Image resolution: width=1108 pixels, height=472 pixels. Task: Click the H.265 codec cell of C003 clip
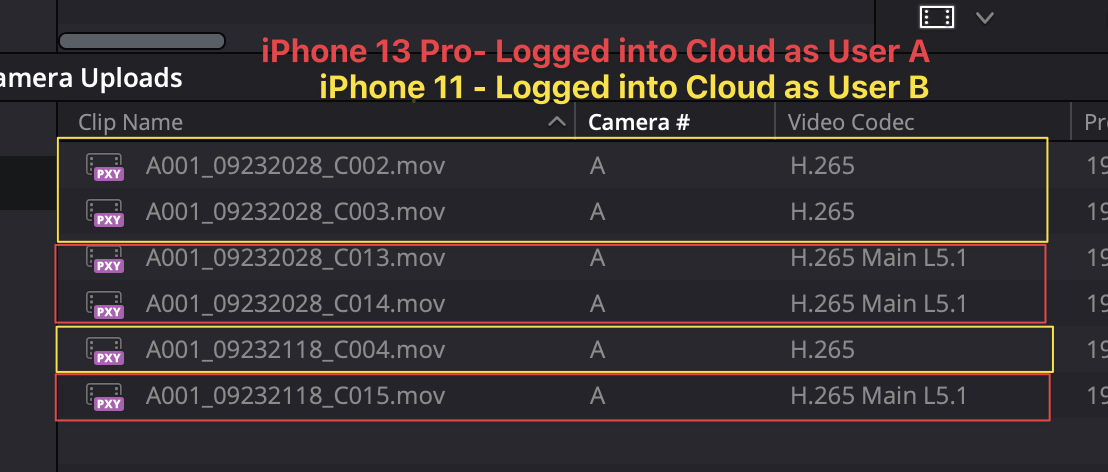click(823, 212)
